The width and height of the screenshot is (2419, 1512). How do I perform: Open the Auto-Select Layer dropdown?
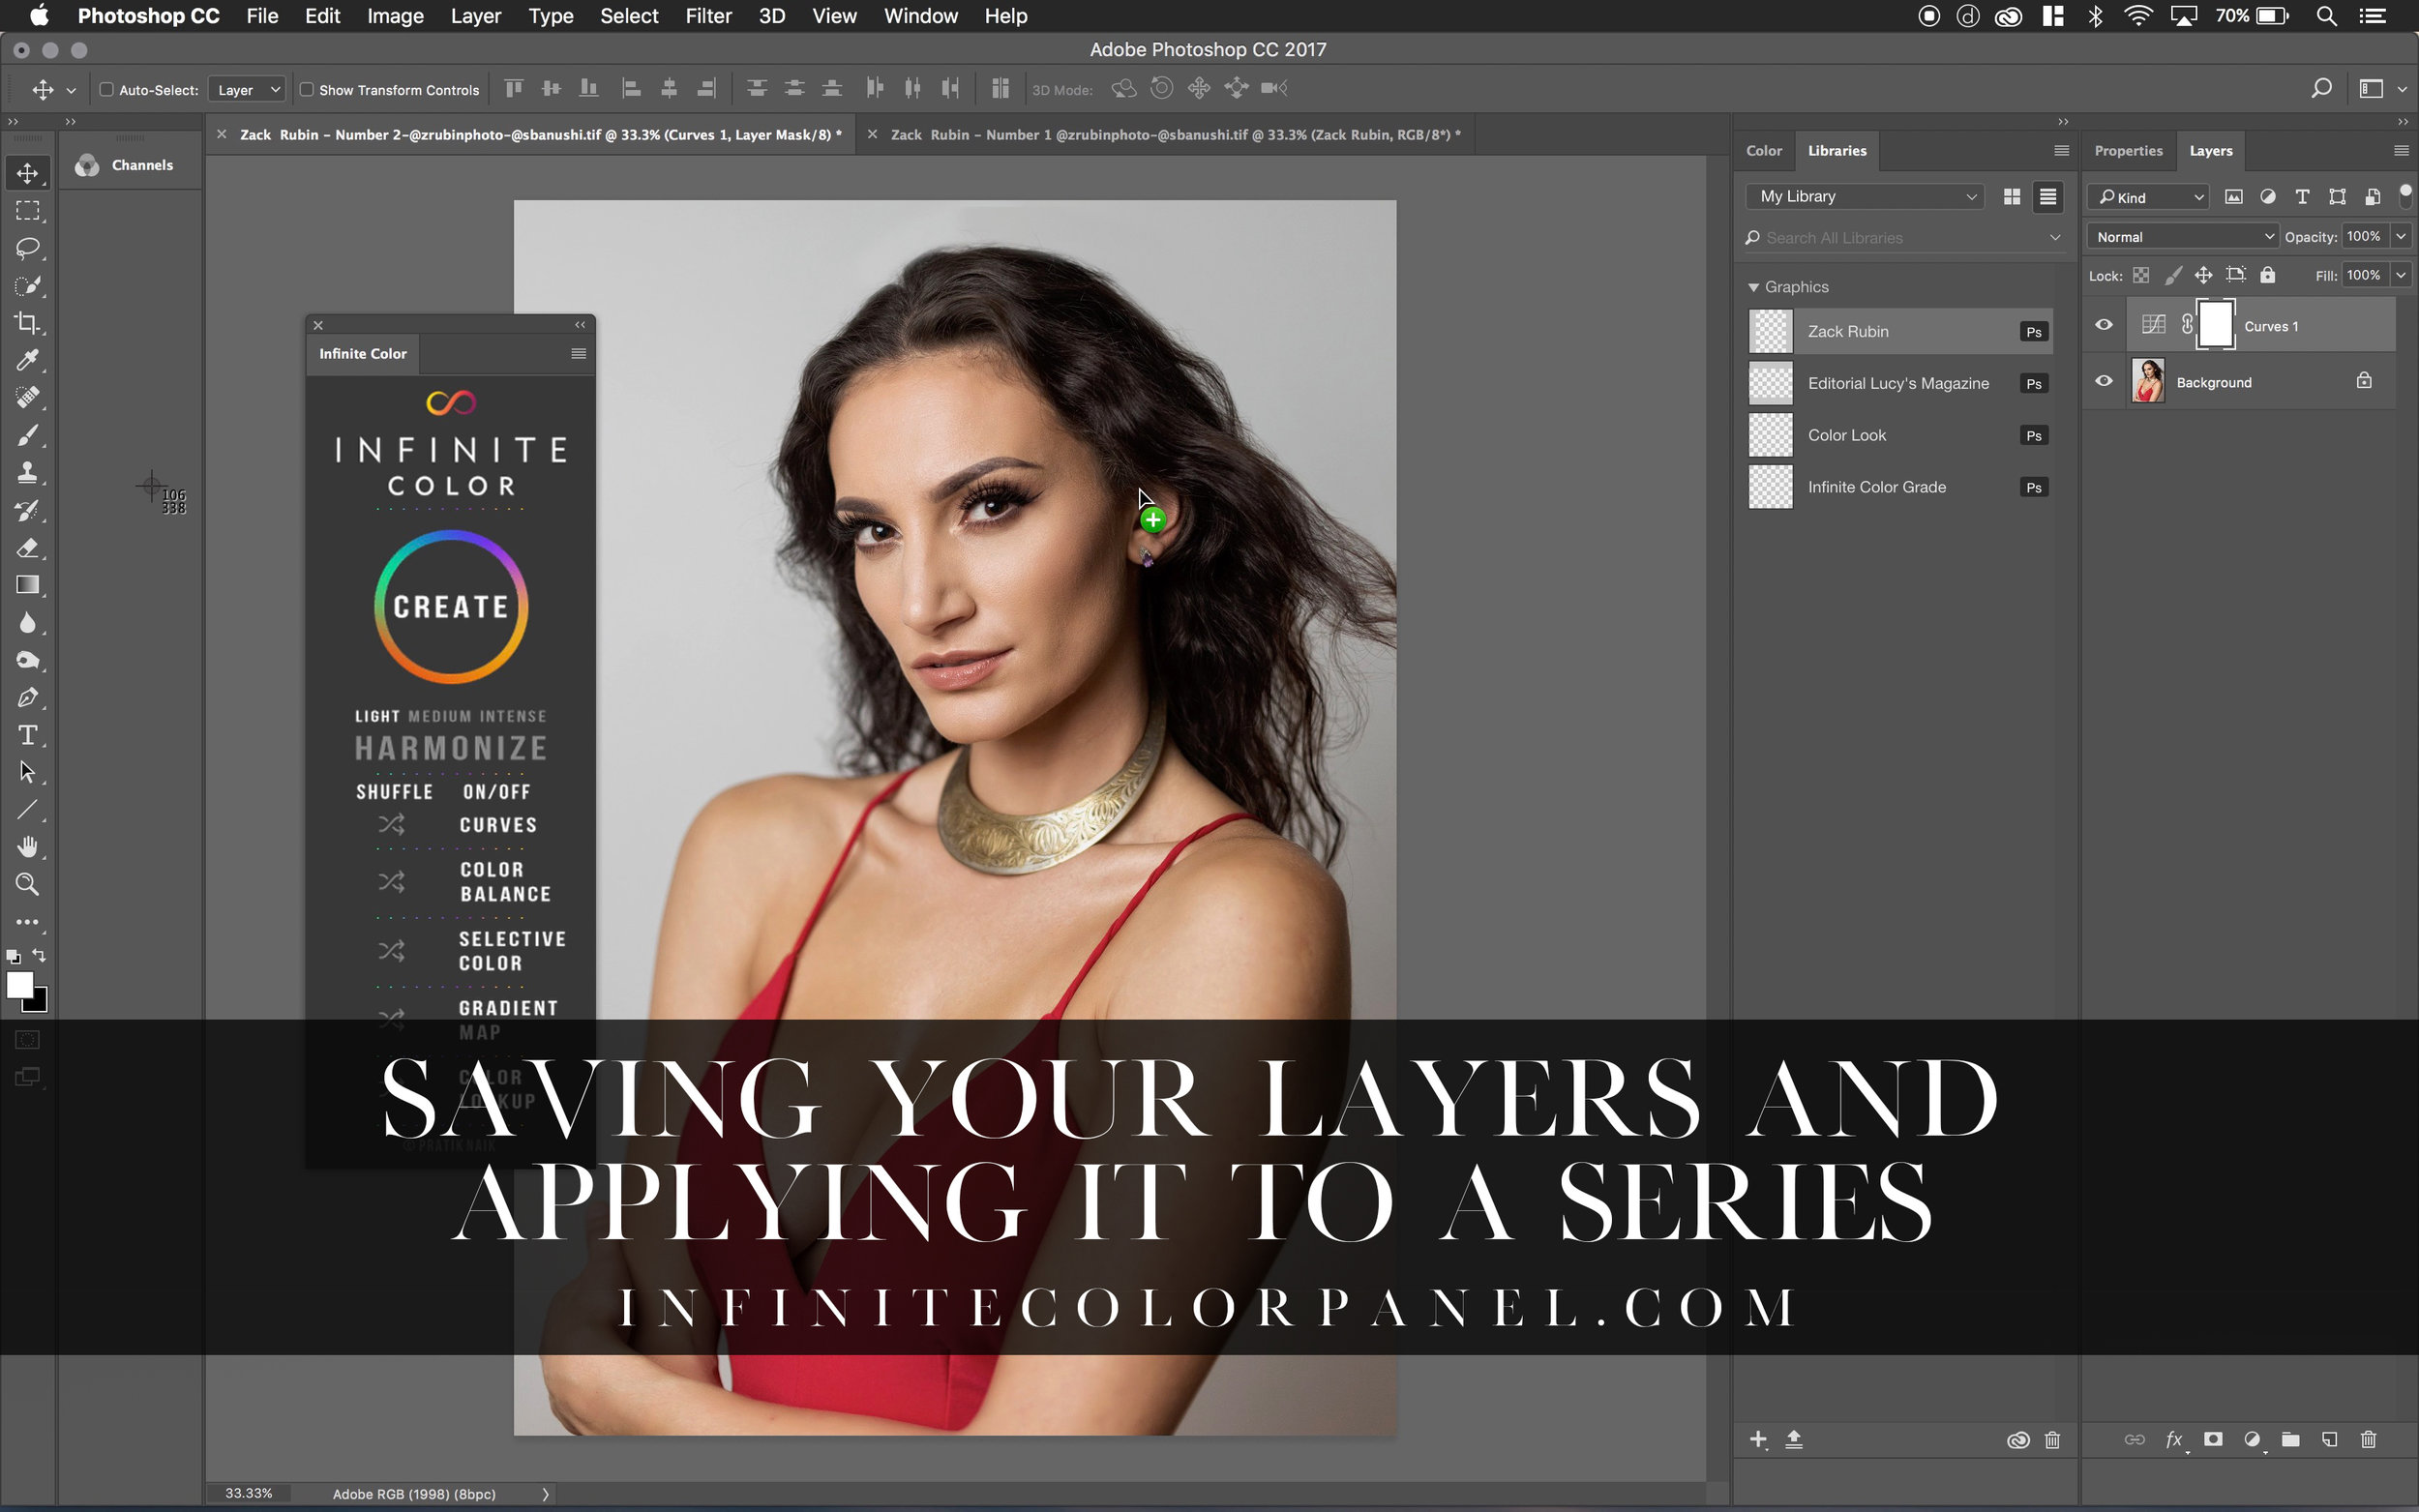coord(247,89)
